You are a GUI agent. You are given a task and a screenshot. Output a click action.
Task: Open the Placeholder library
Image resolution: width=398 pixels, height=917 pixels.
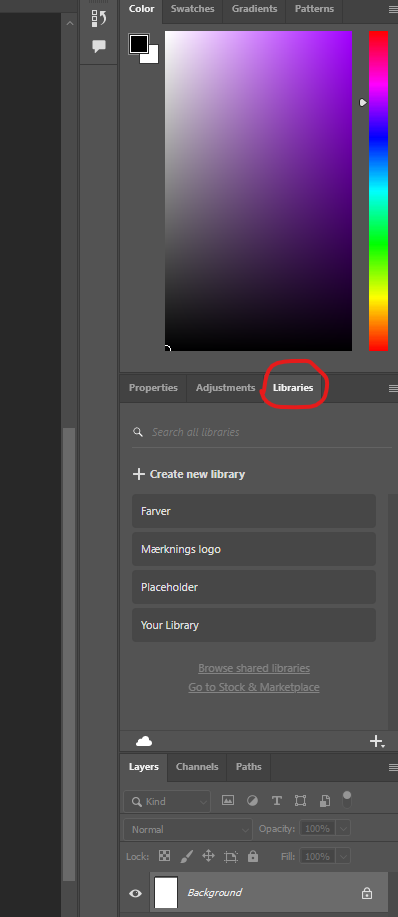(254, 587)
